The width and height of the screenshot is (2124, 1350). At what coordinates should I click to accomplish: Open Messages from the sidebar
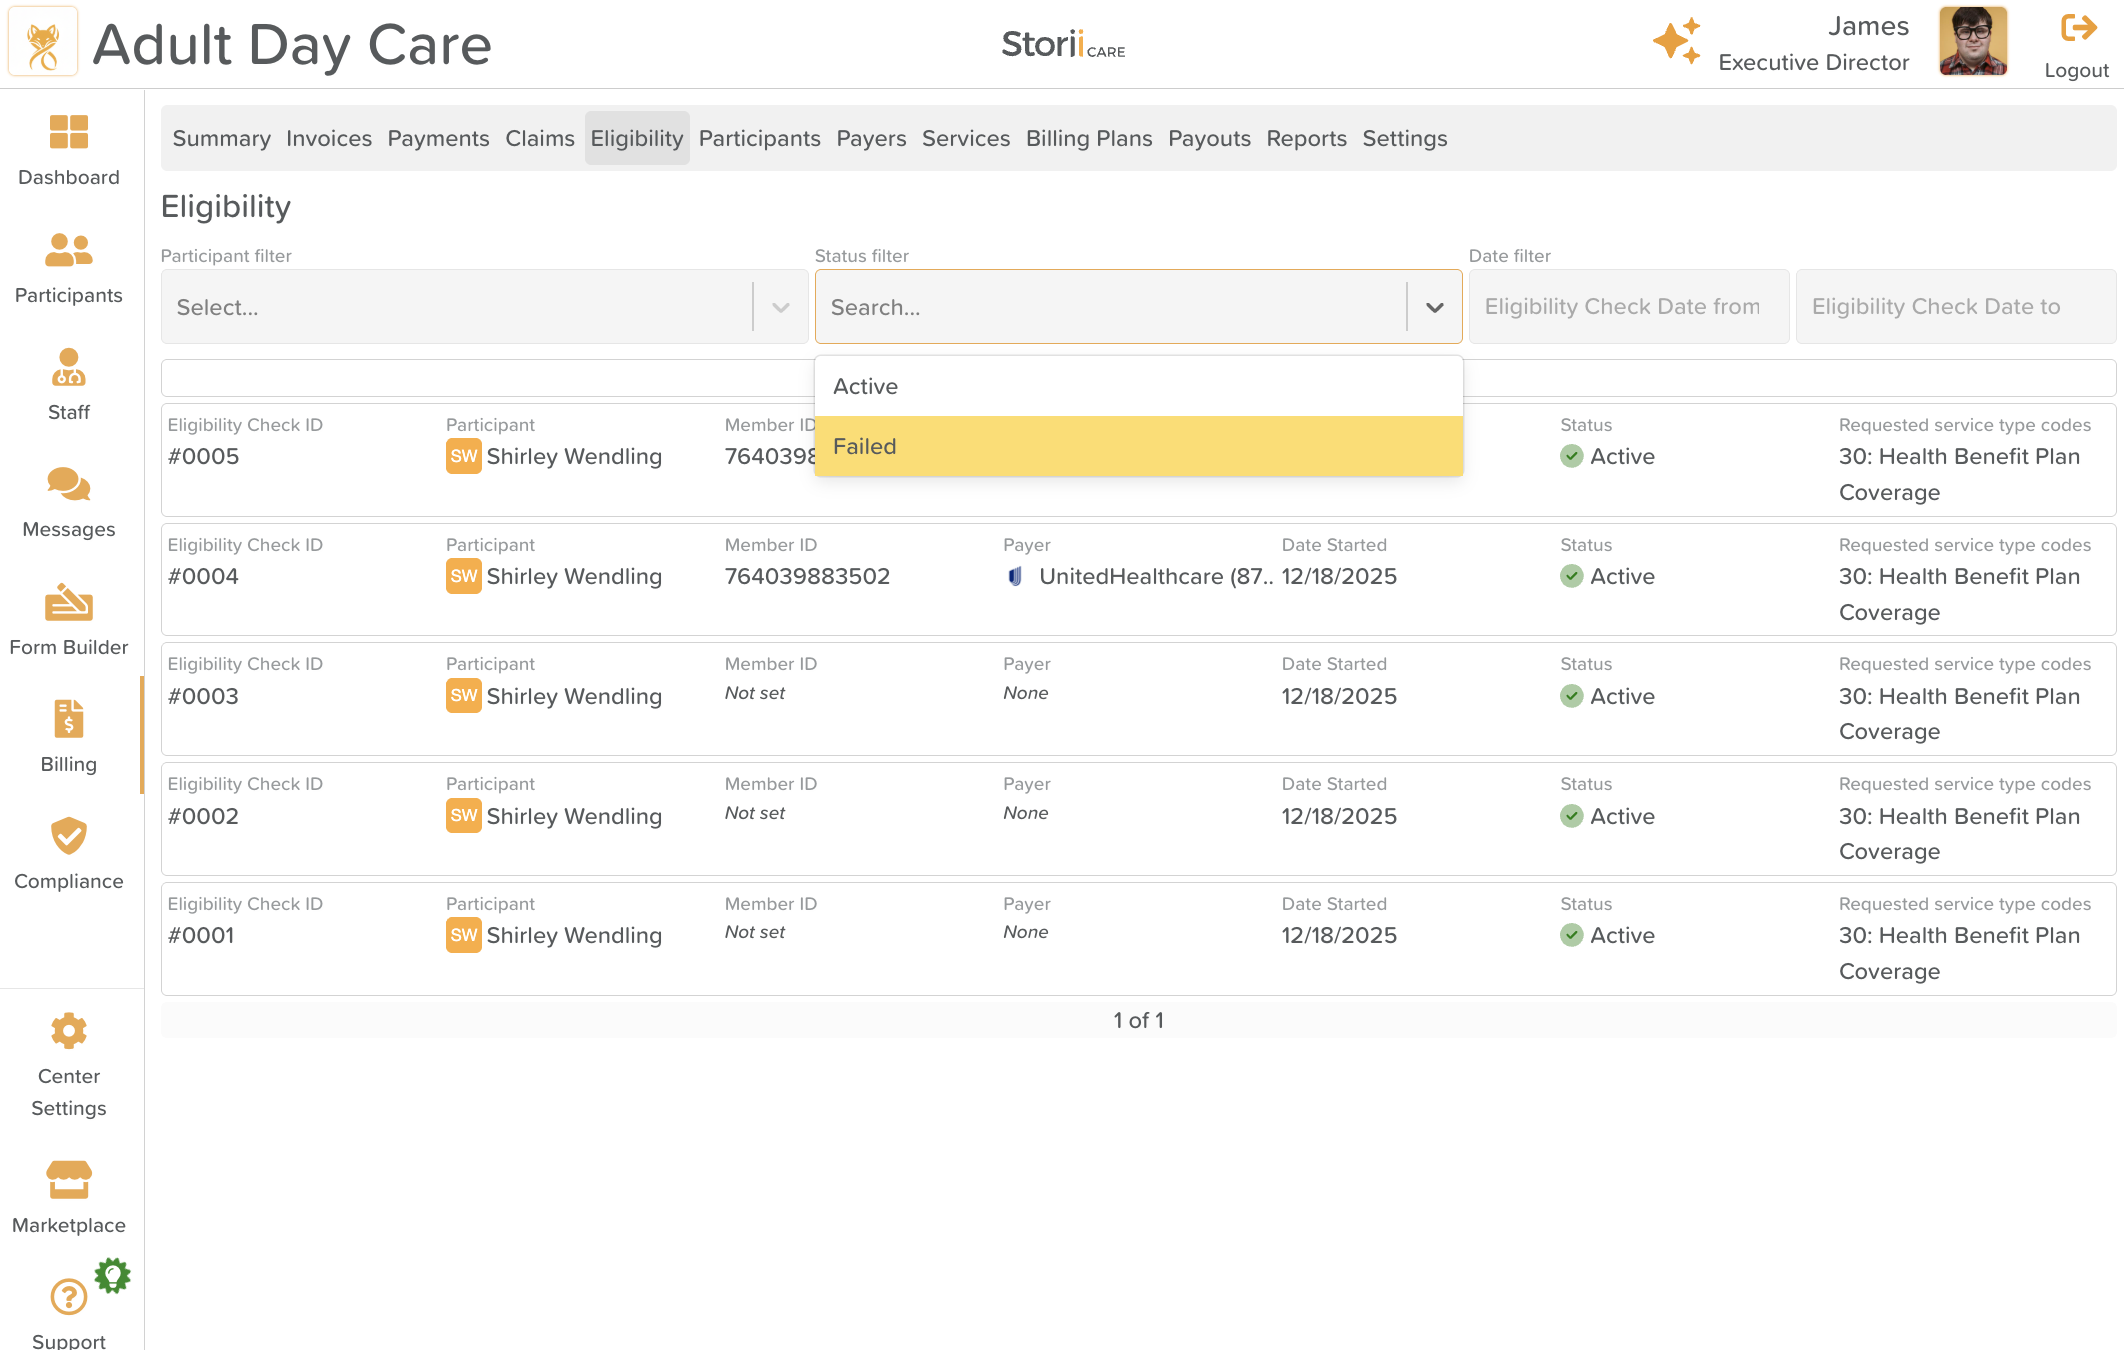pos(68,485)
